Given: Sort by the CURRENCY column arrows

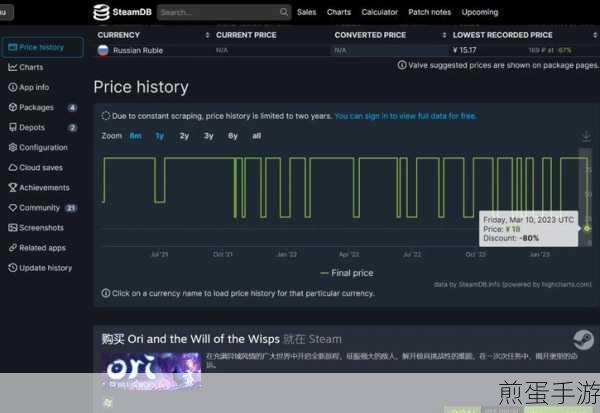Looking at the screenshot, I should click(207, 35).
